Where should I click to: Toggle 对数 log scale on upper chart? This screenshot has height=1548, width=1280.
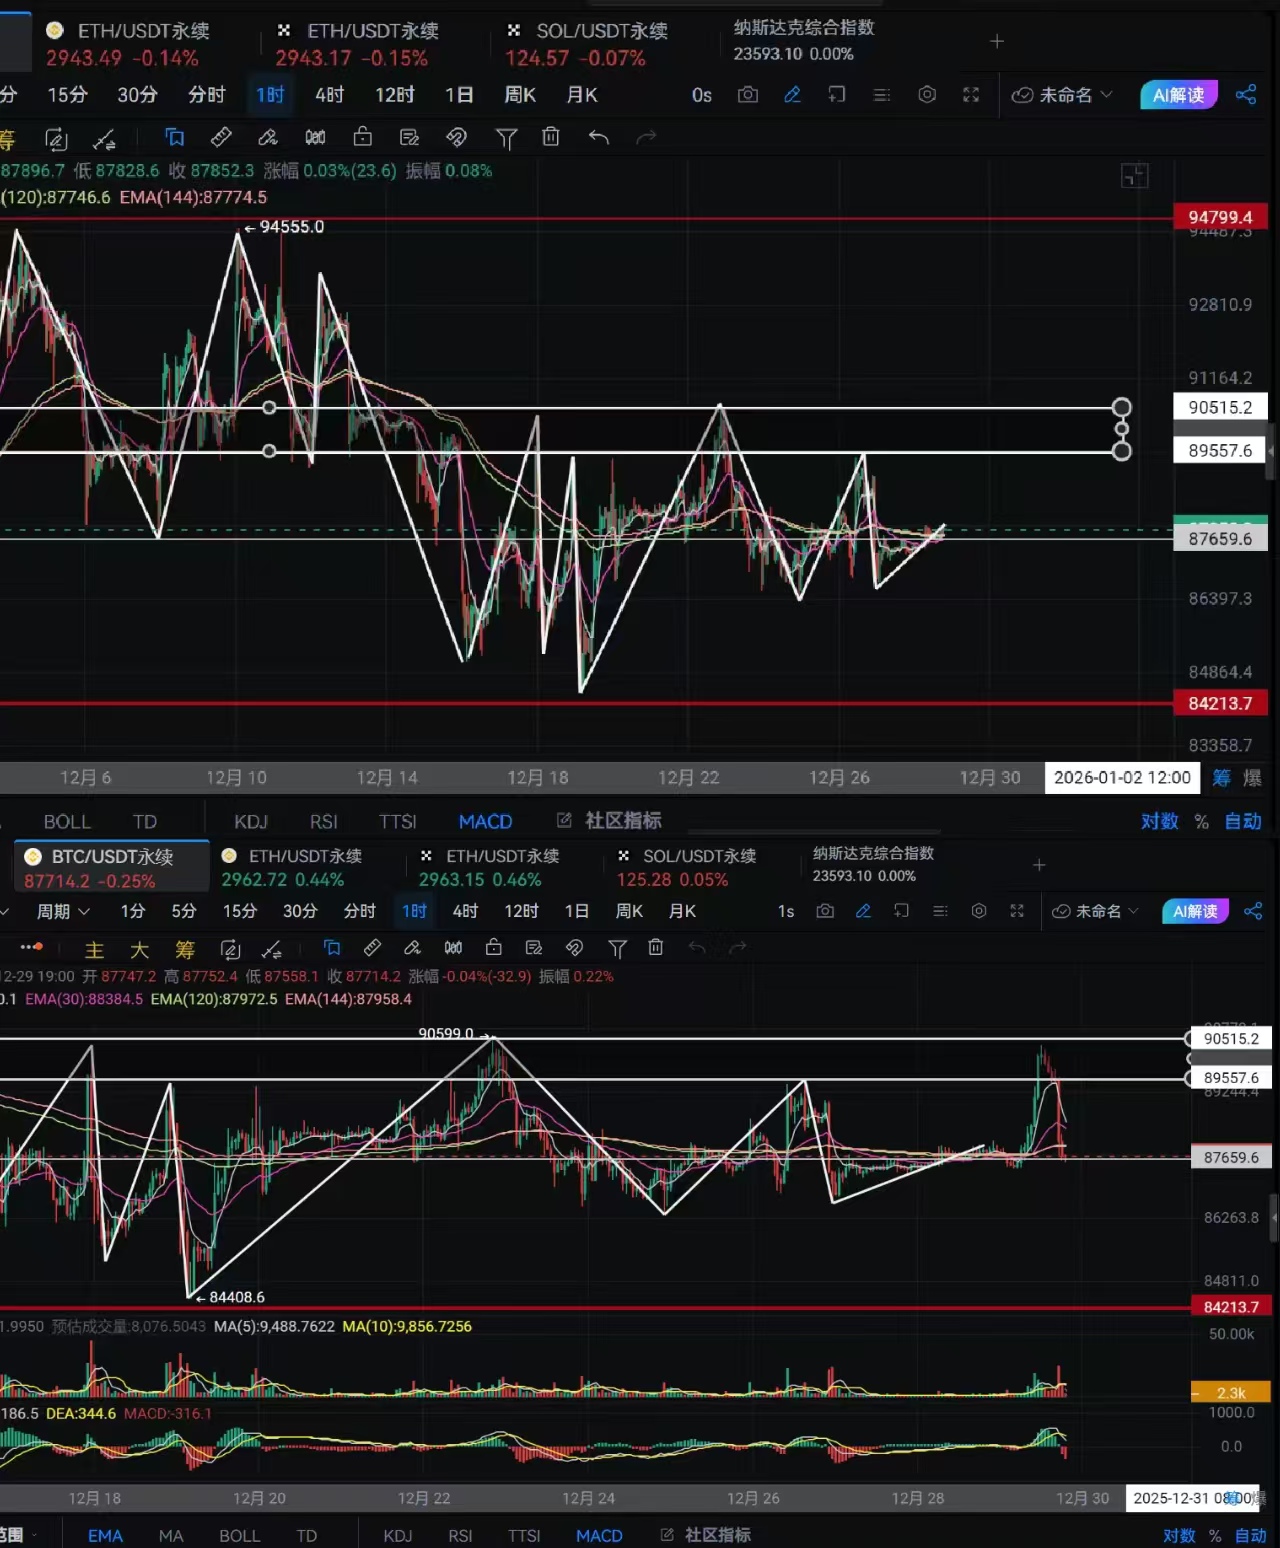coord(1159,821)
